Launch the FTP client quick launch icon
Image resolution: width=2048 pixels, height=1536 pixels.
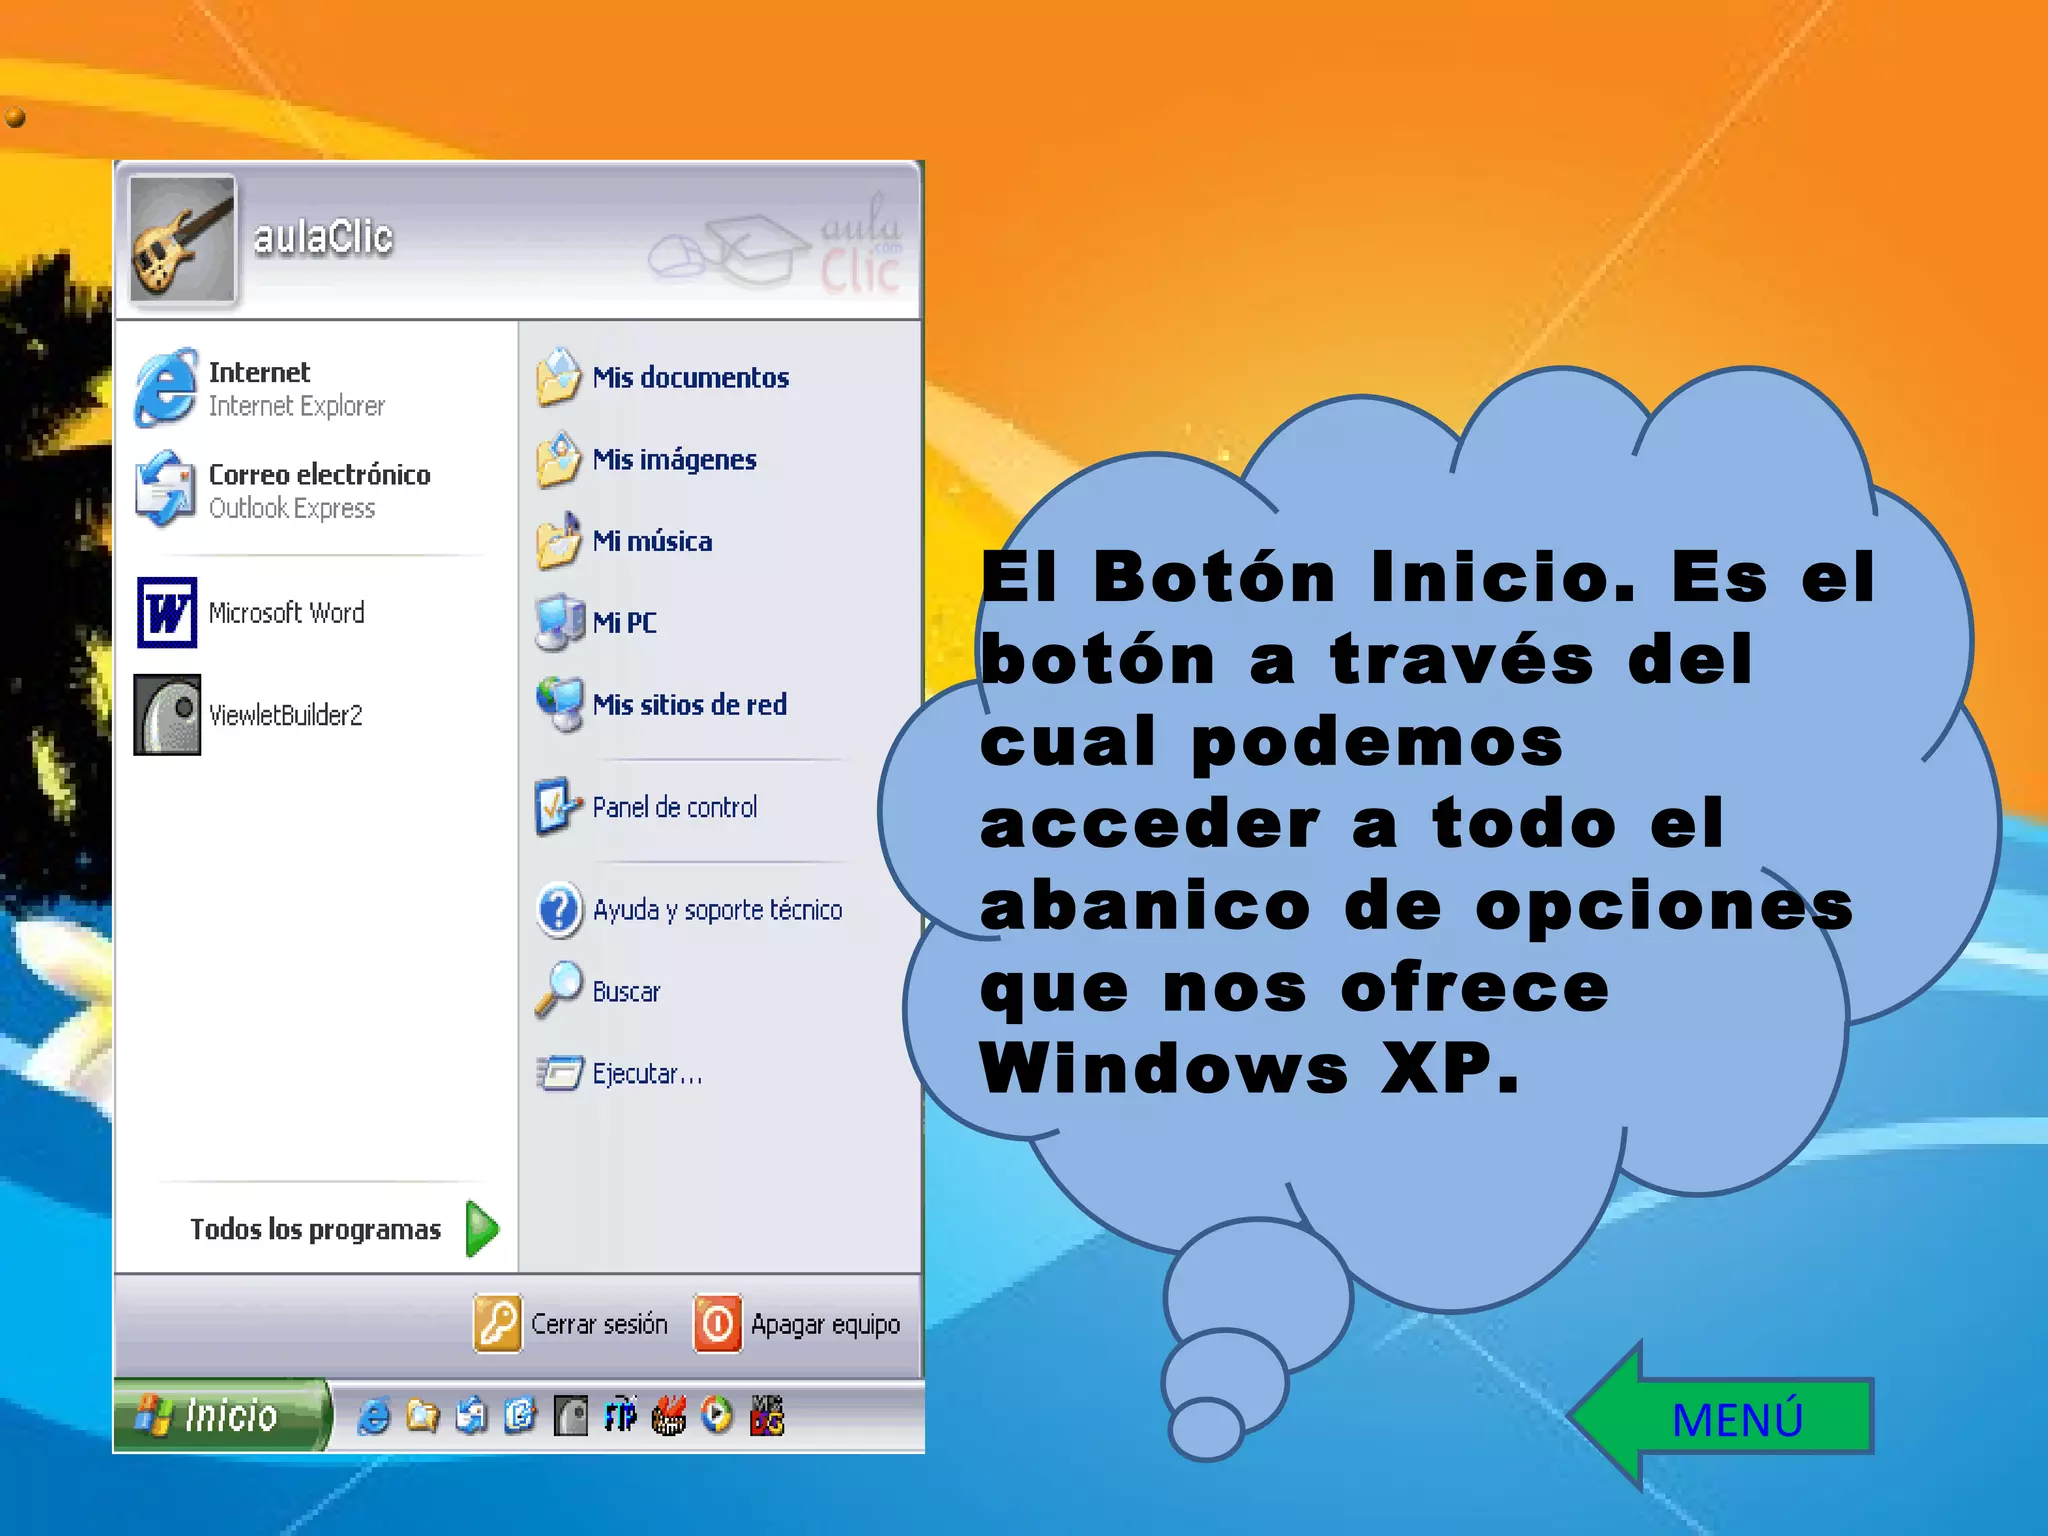[620, 1416]
